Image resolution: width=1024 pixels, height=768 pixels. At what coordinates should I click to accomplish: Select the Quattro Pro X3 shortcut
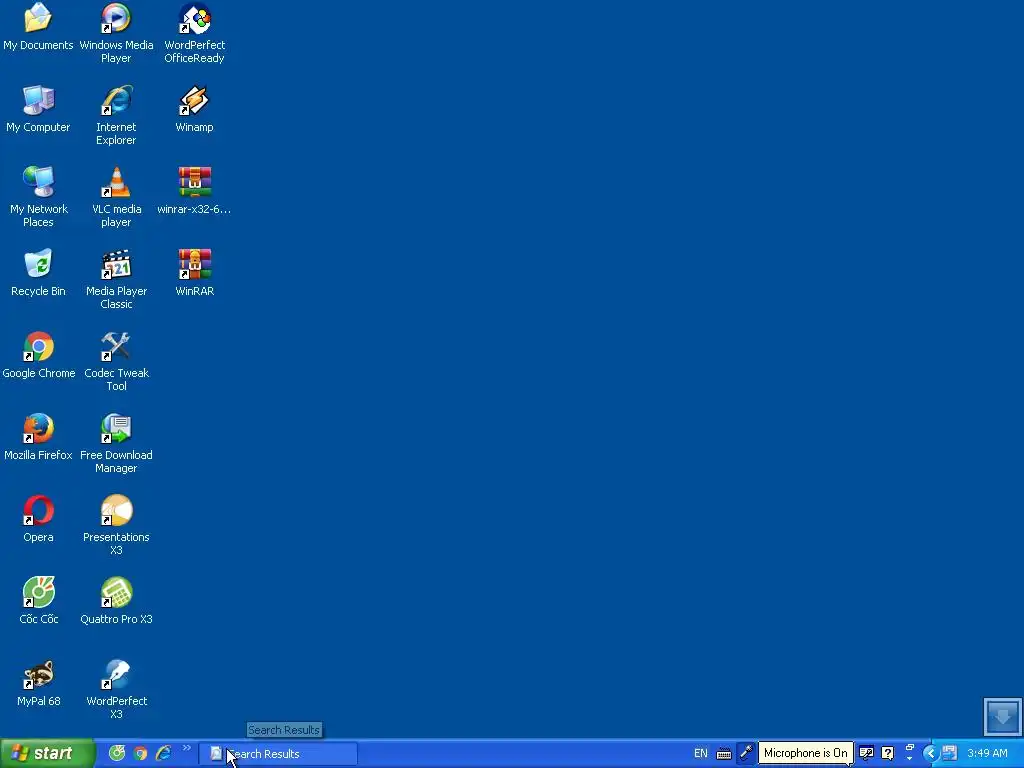tap(116, 601)
